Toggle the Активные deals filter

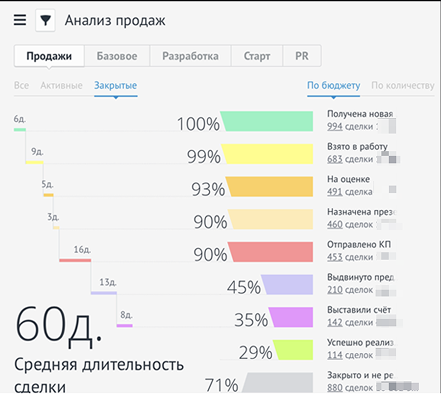click(61, 86)
